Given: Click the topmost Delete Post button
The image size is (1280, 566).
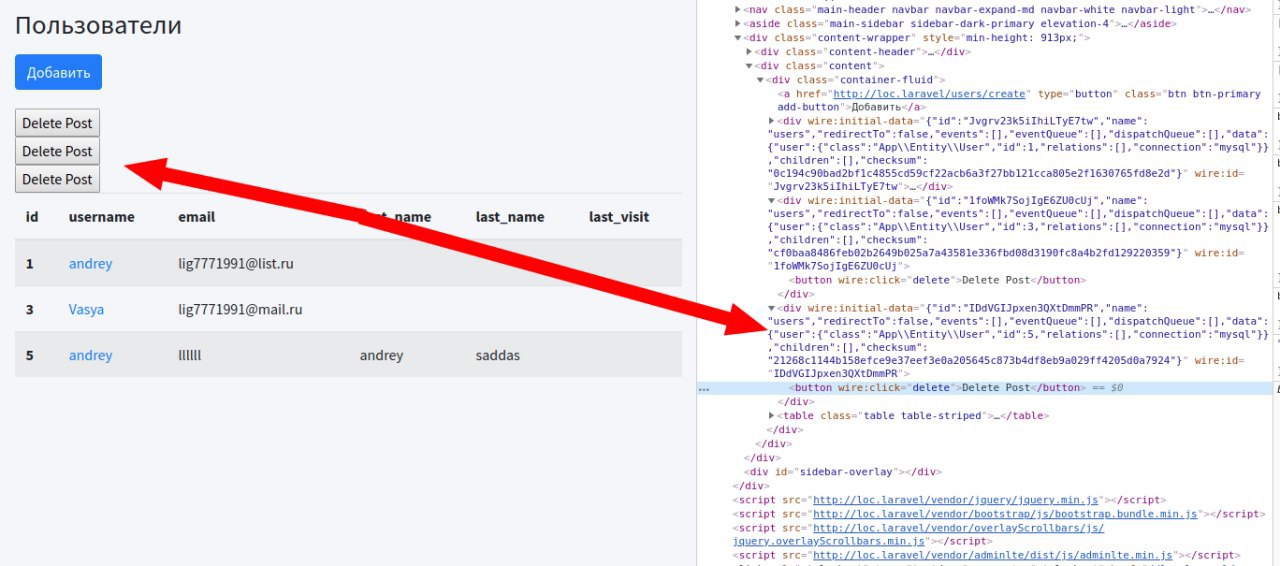Looking at the screenshot, I should coord(57,123).
